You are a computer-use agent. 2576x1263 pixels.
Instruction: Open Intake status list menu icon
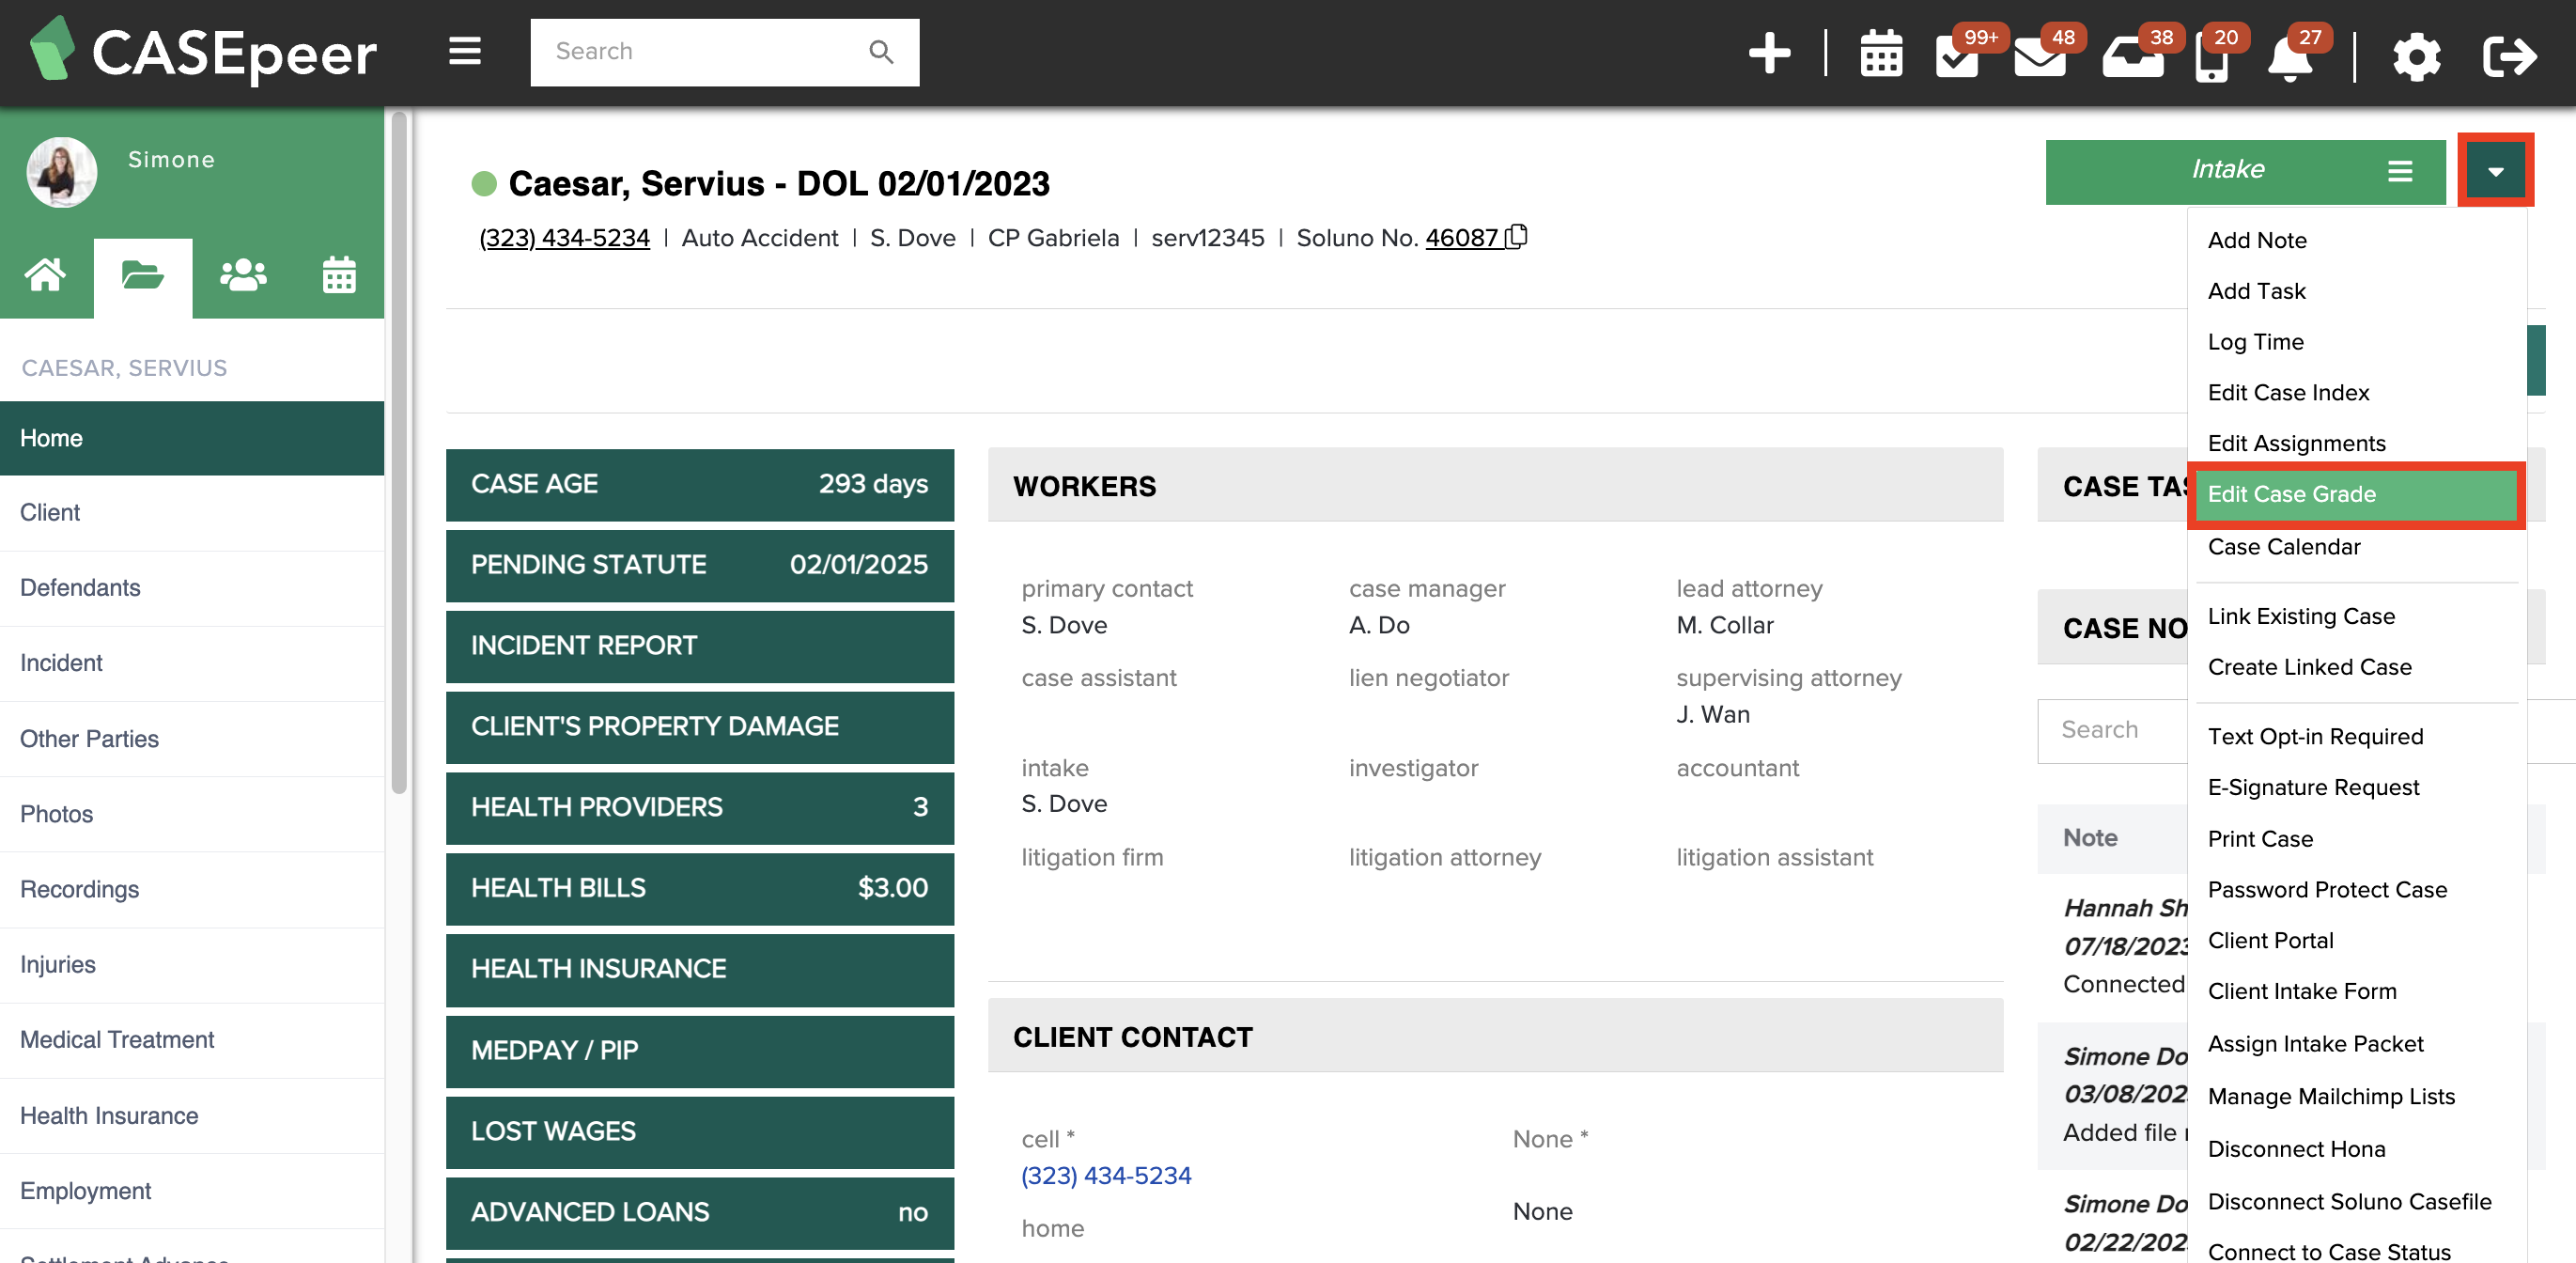click(2400, 171)
